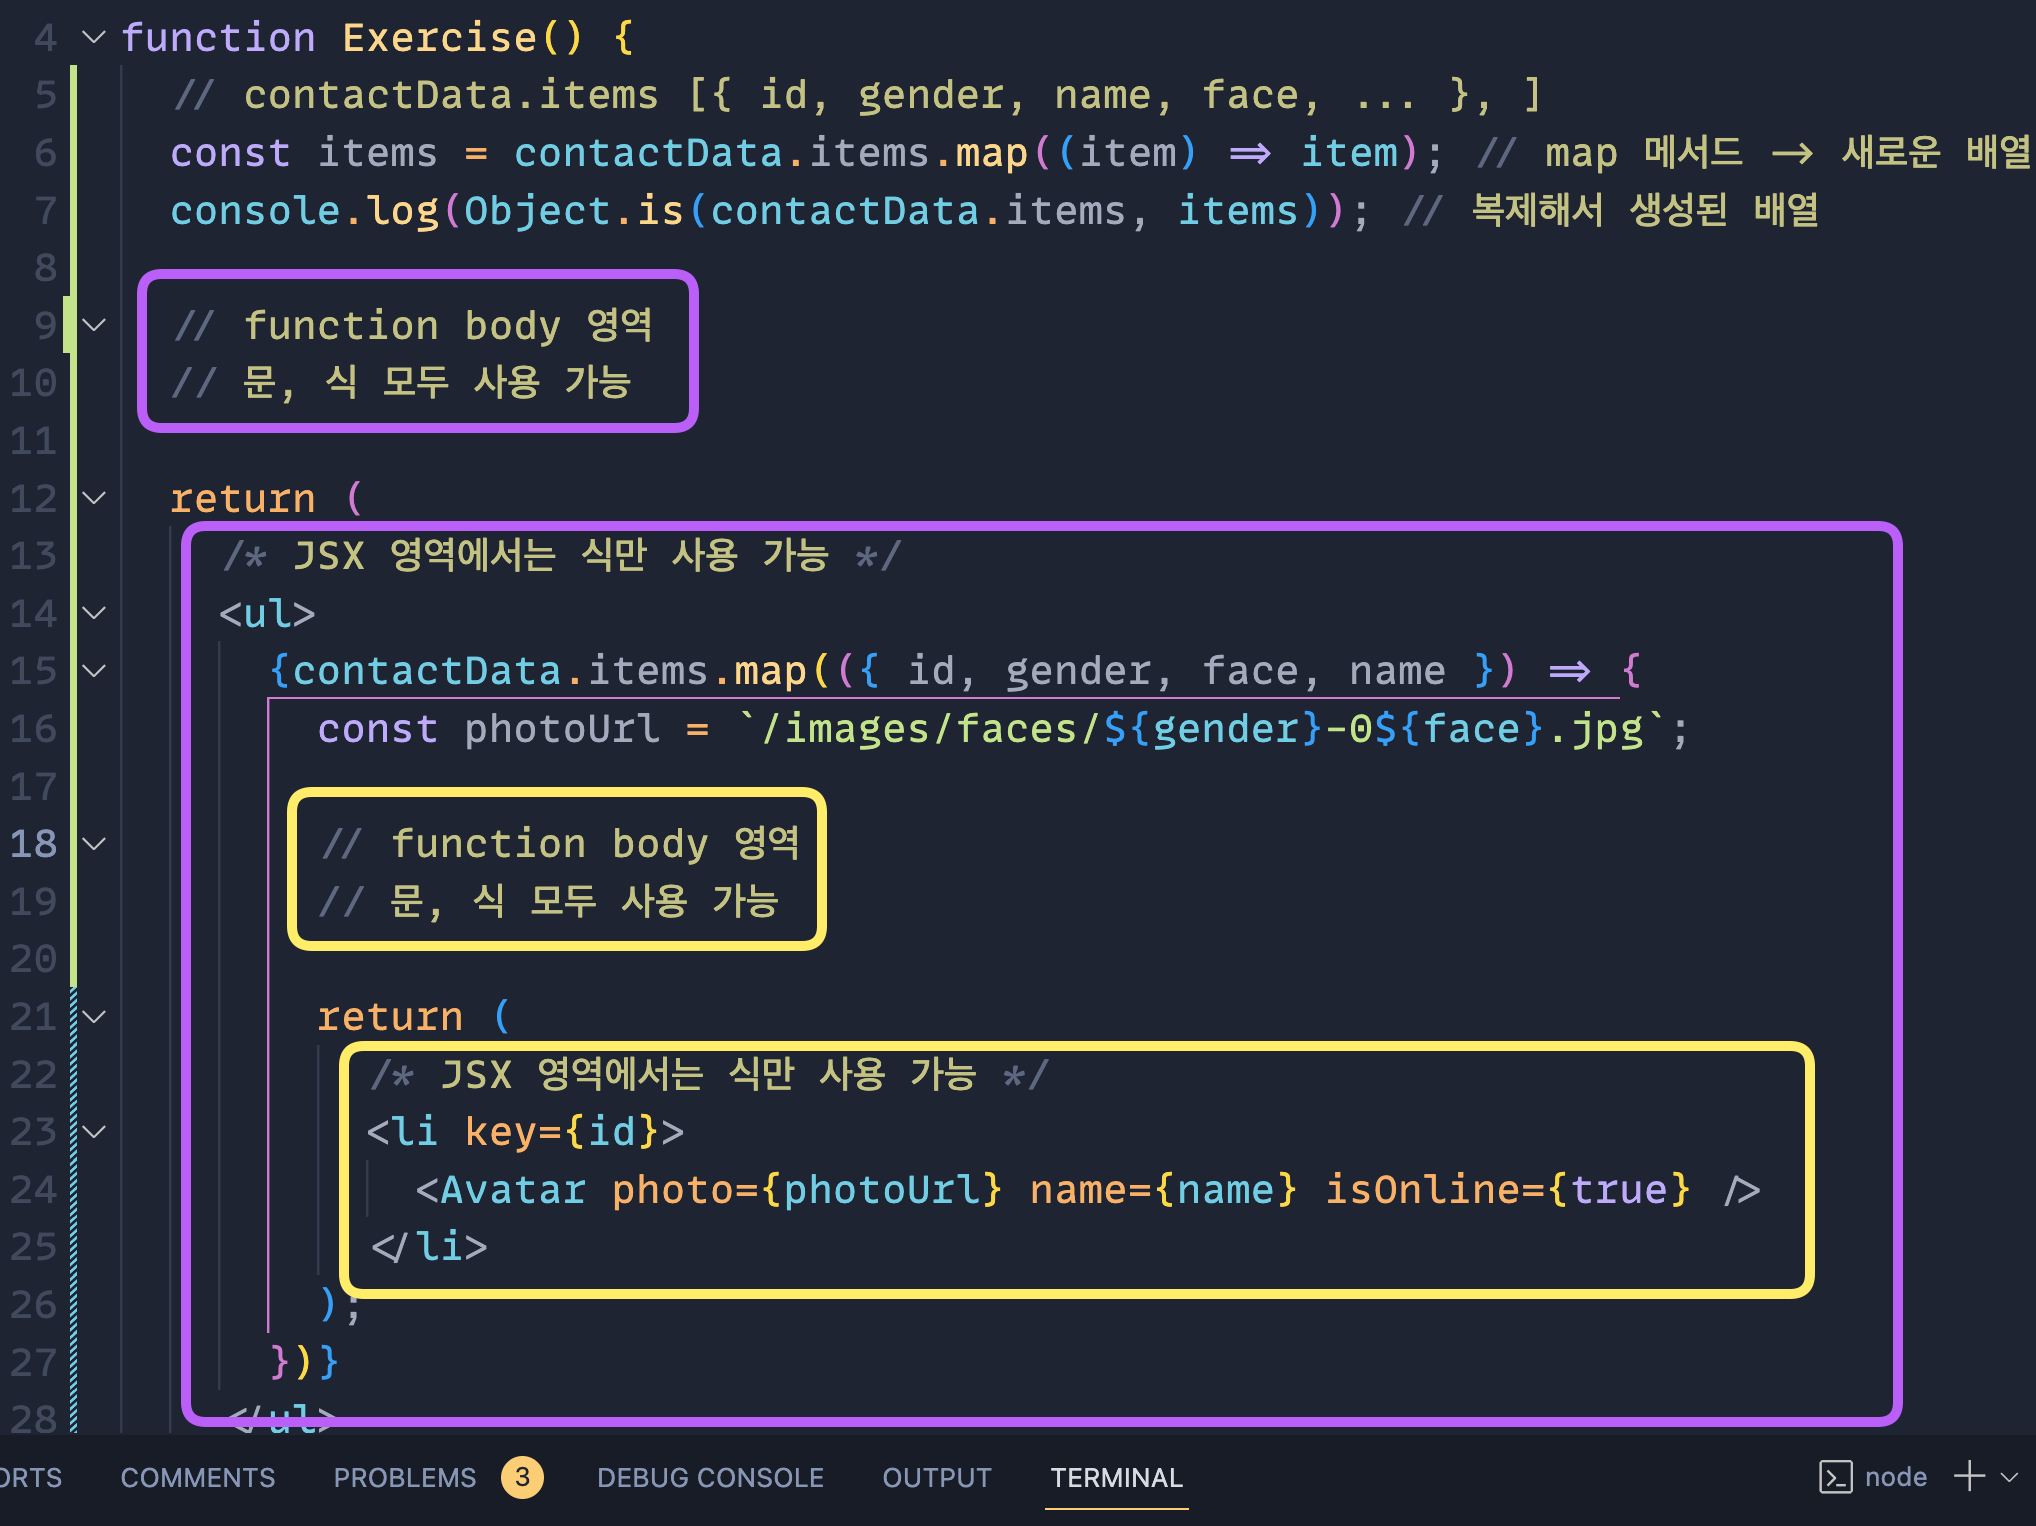Switch to the DEBUG CONSOLE tab
Image resolution: width=2036 pixels, height=1526 pixels.
(710, 1477)
